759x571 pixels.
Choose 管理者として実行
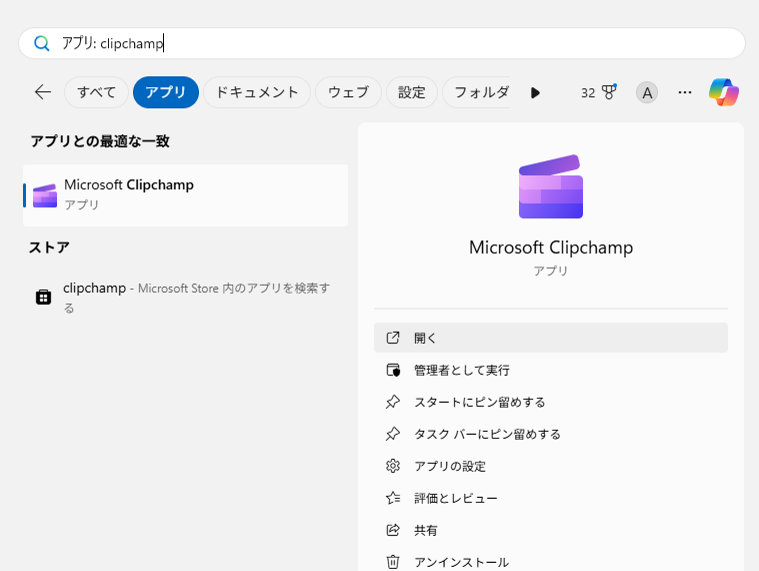pos(461,370)
